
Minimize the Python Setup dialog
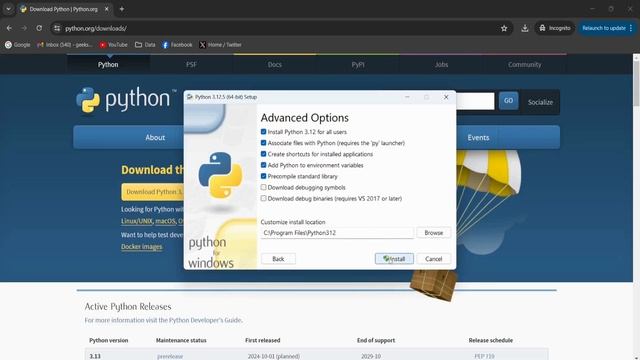[407, 97]
